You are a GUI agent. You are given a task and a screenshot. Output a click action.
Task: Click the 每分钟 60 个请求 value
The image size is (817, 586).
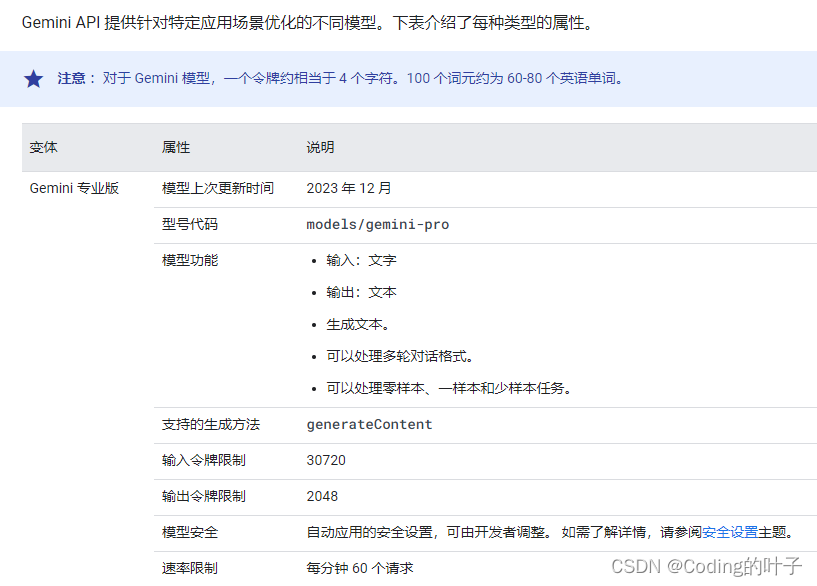pos(360,568)
